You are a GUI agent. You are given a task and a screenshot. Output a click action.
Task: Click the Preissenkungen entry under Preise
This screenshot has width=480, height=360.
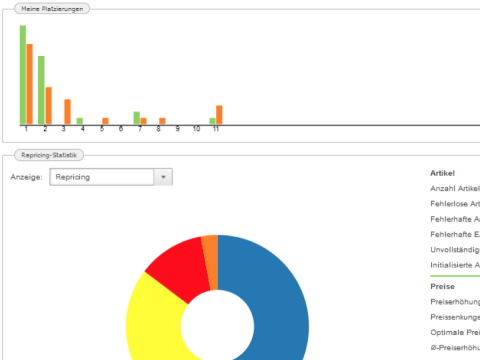[x=455, y=317]
